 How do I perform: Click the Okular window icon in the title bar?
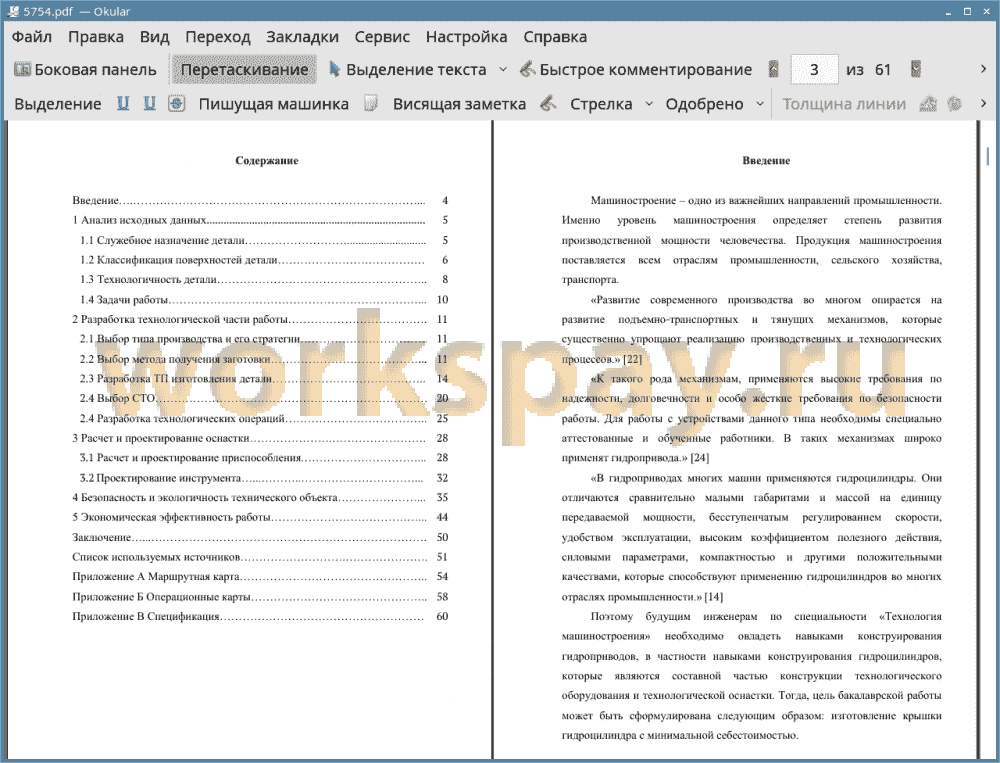(13, 11)
